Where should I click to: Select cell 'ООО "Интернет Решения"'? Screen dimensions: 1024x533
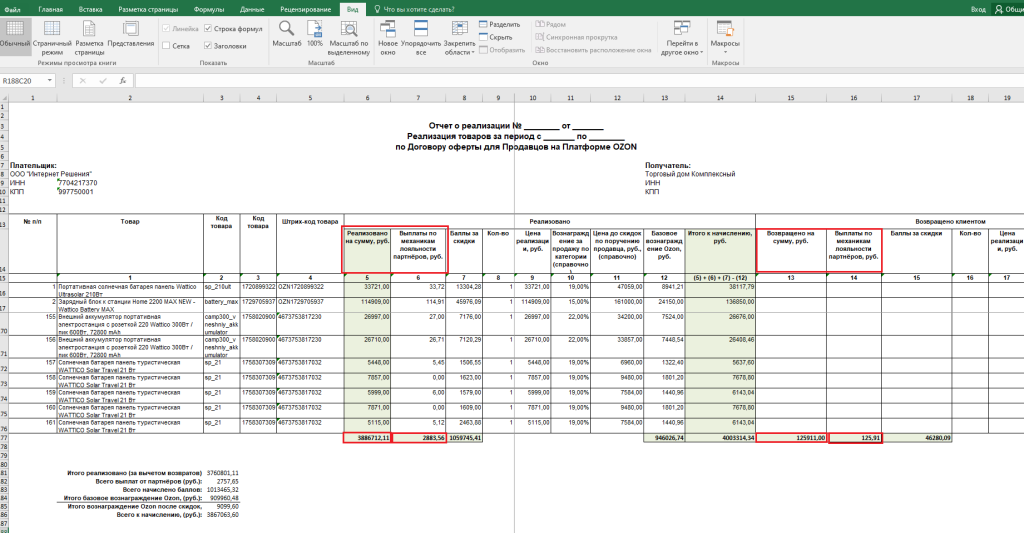point(51,174)
